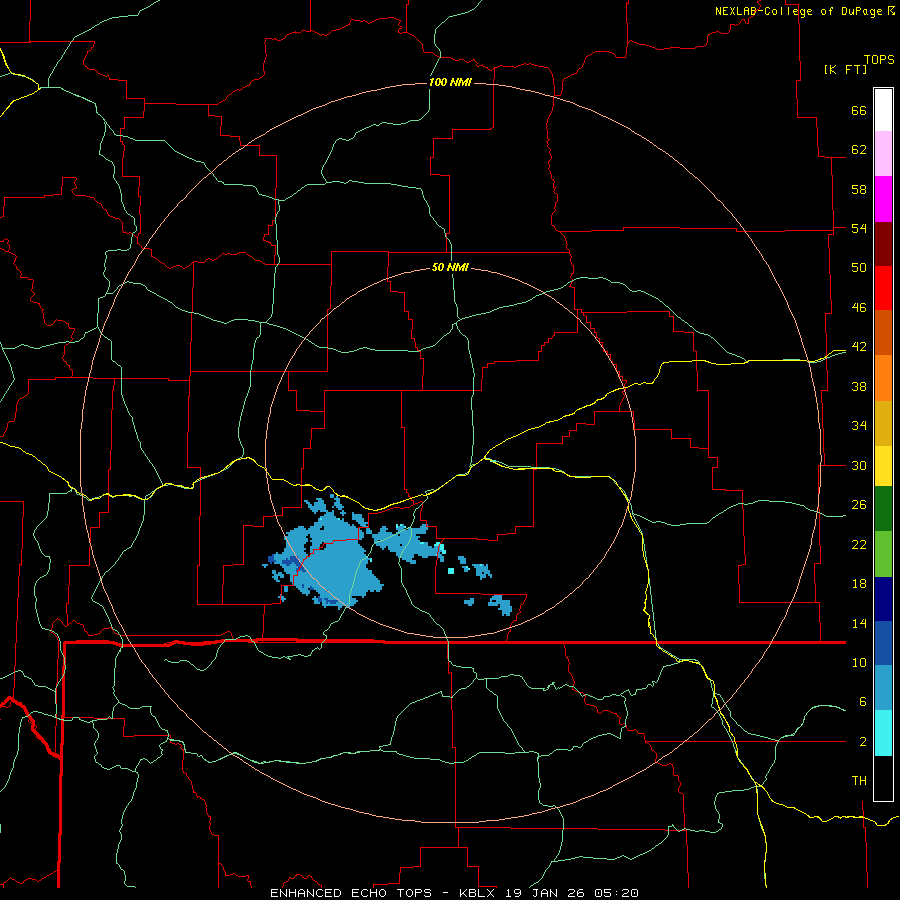Click the light pink legend swatch

(x=883, y=153)
